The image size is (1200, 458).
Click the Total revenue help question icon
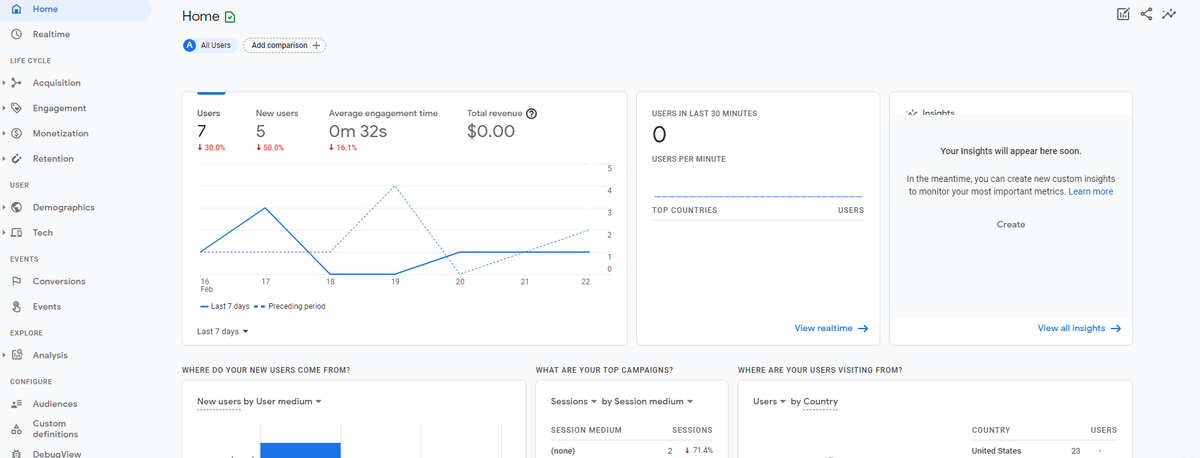click(x=532, y=113)
